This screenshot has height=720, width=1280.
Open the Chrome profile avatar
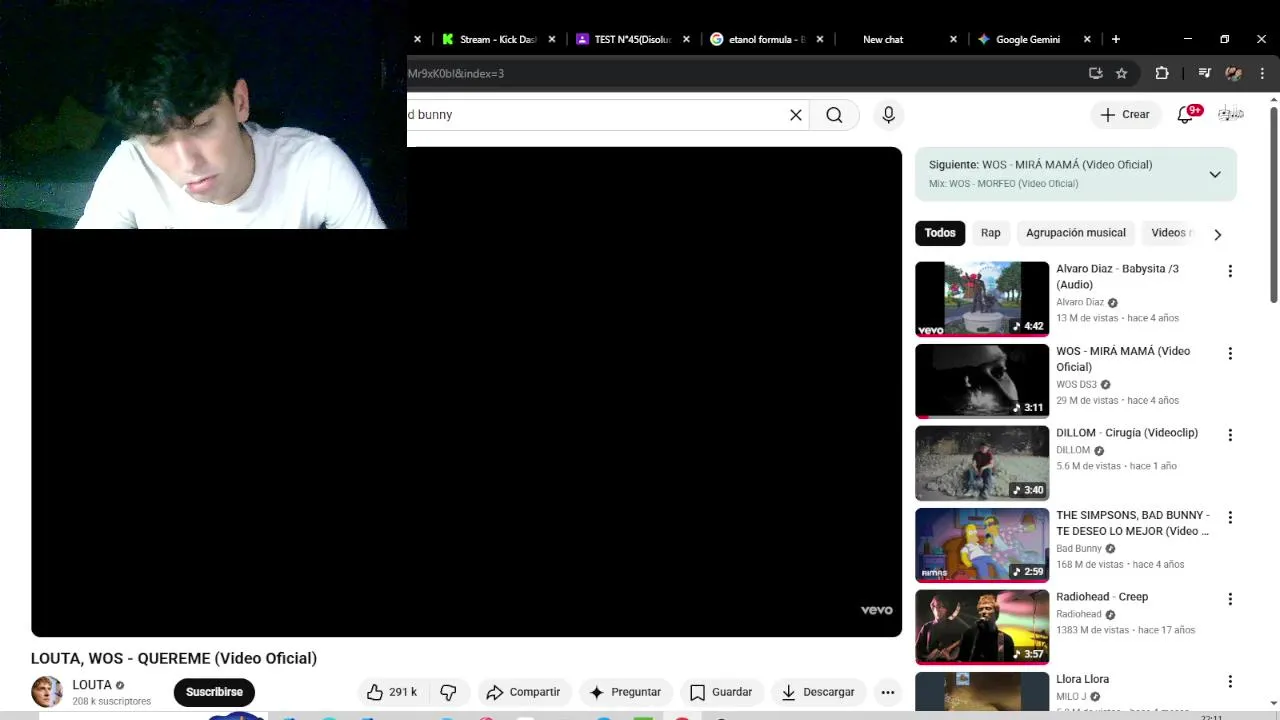1233,73
